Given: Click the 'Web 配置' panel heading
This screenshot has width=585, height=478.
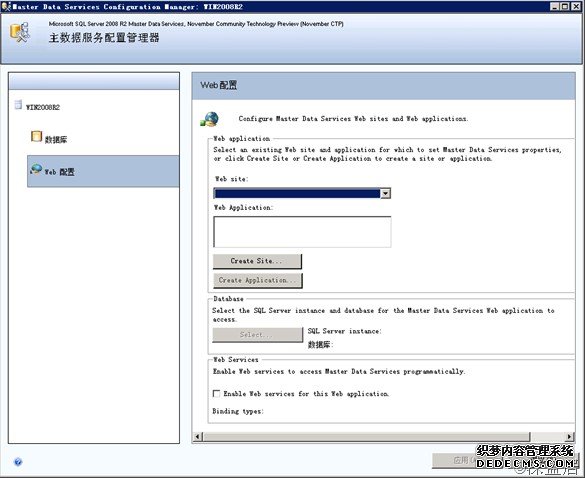Looking at the screenshot, I should point(218,85).
